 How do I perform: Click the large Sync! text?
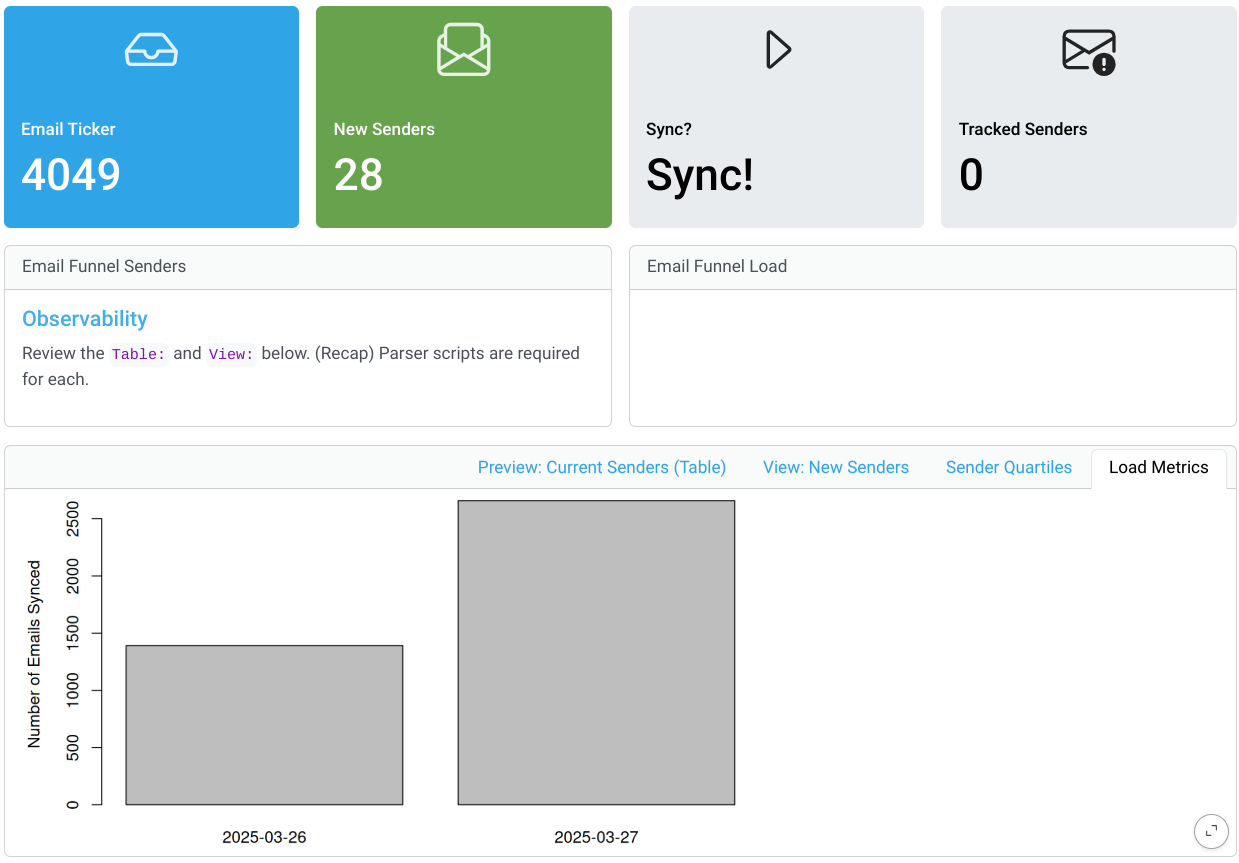(x=699, y=175)
